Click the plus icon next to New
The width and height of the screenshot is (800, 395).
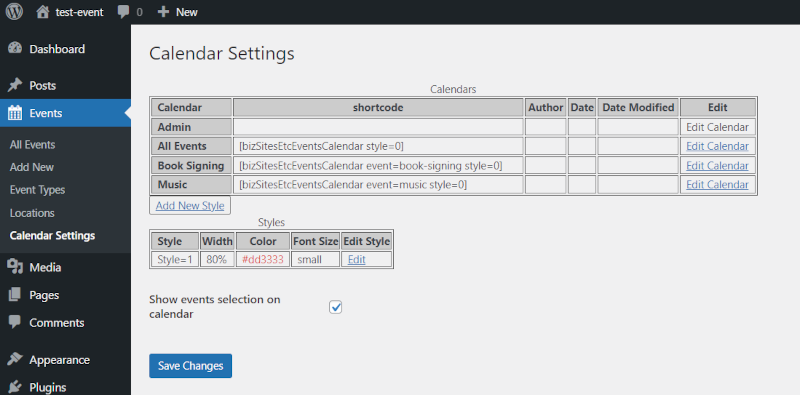point(163,12)
